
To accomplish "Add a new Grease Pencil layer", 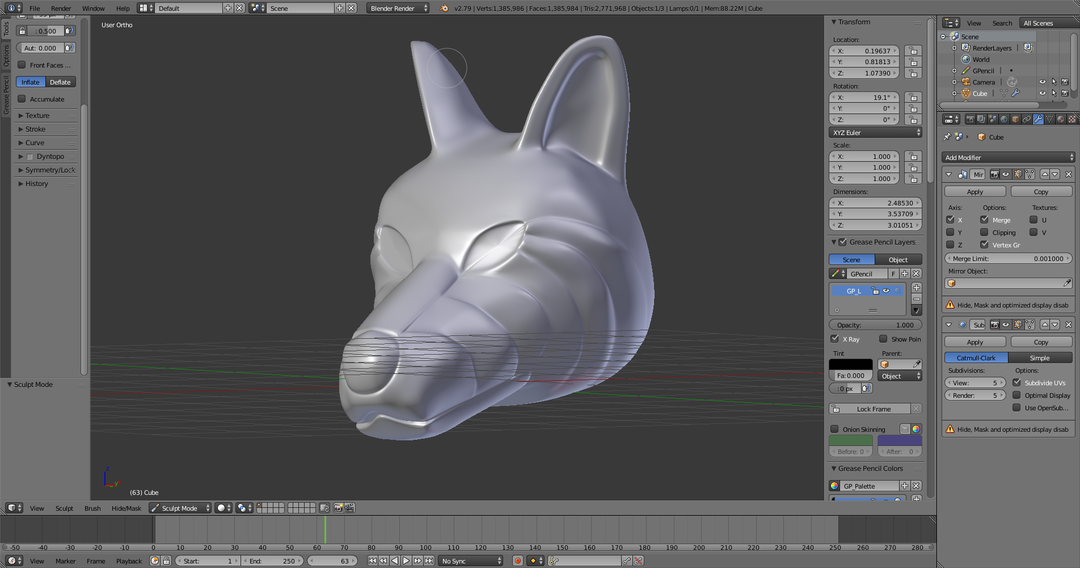I will click(x=916, y=288).
